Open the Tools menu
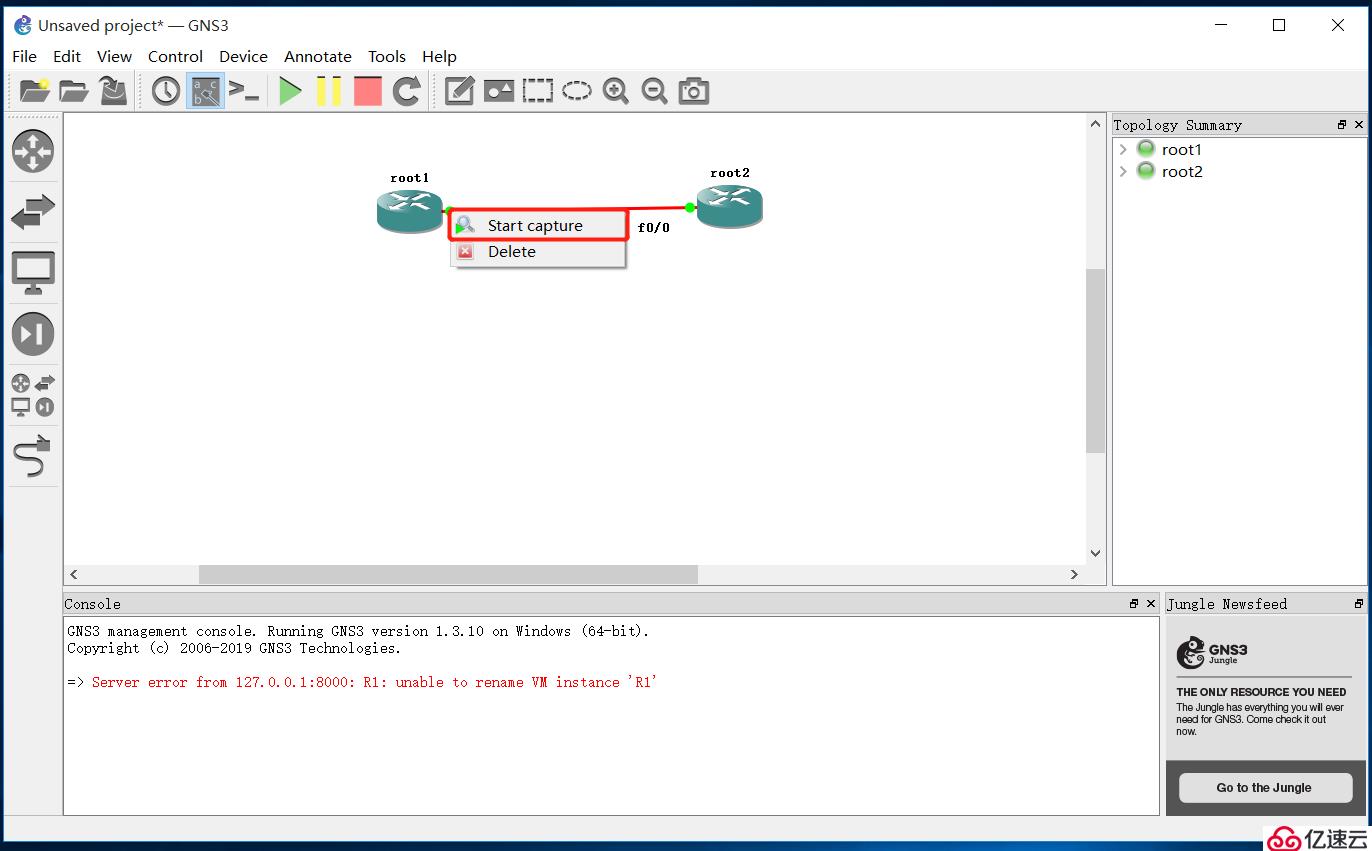 point(387,56)
